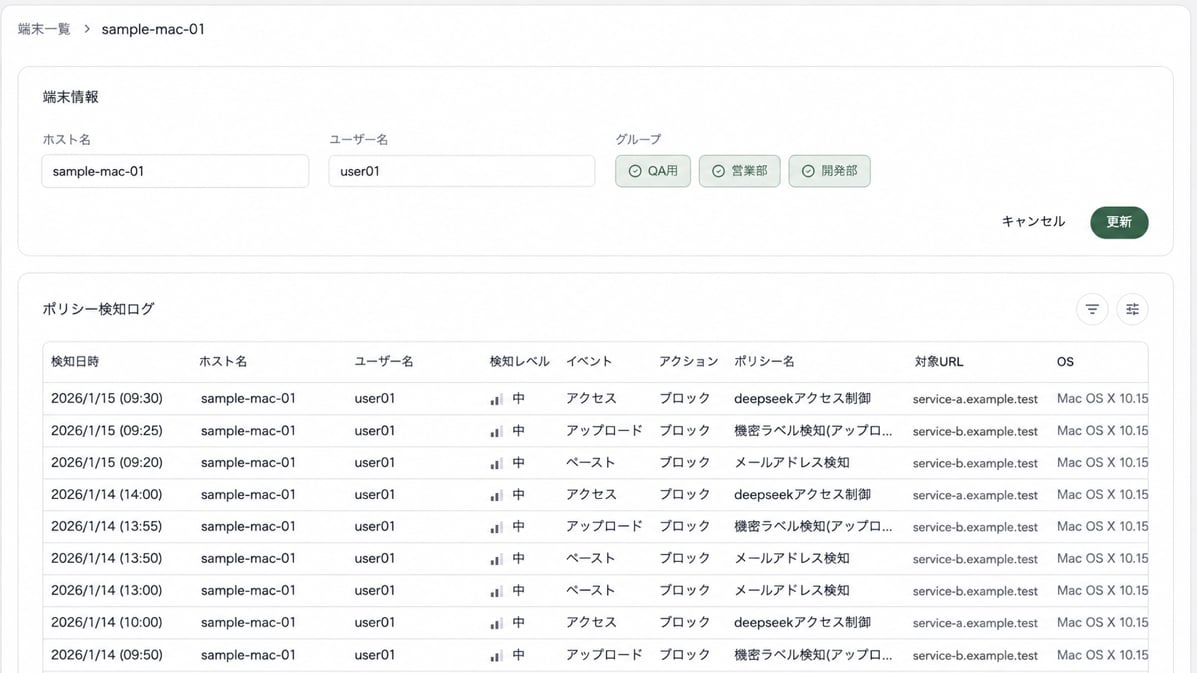
Task: Click the 対象URL column header
Action: (938, 362)
